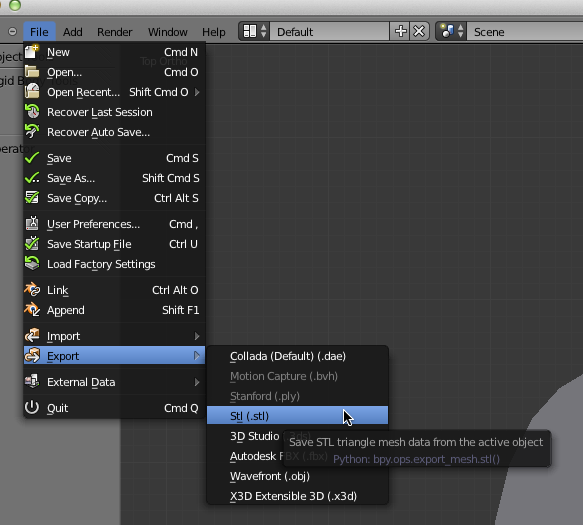The width and height of the screenshot is (583, 525).
Task: Click the Open folder icon
Action: click(32, 72)
